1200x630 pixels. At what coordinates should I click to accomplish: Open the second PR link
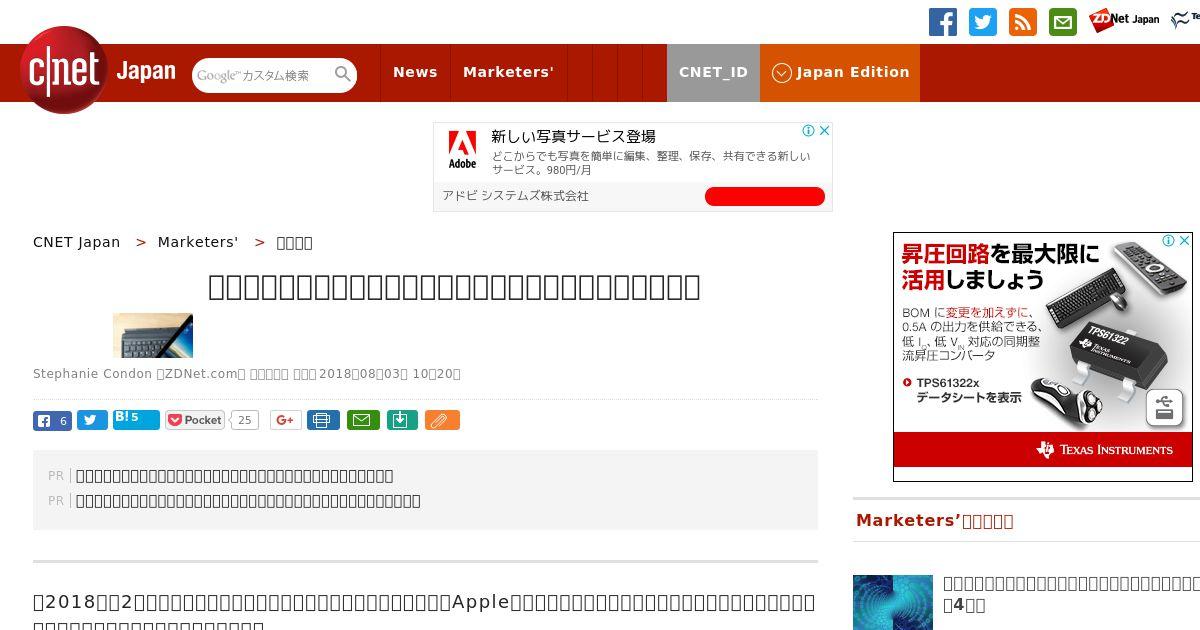click(248, 501)
